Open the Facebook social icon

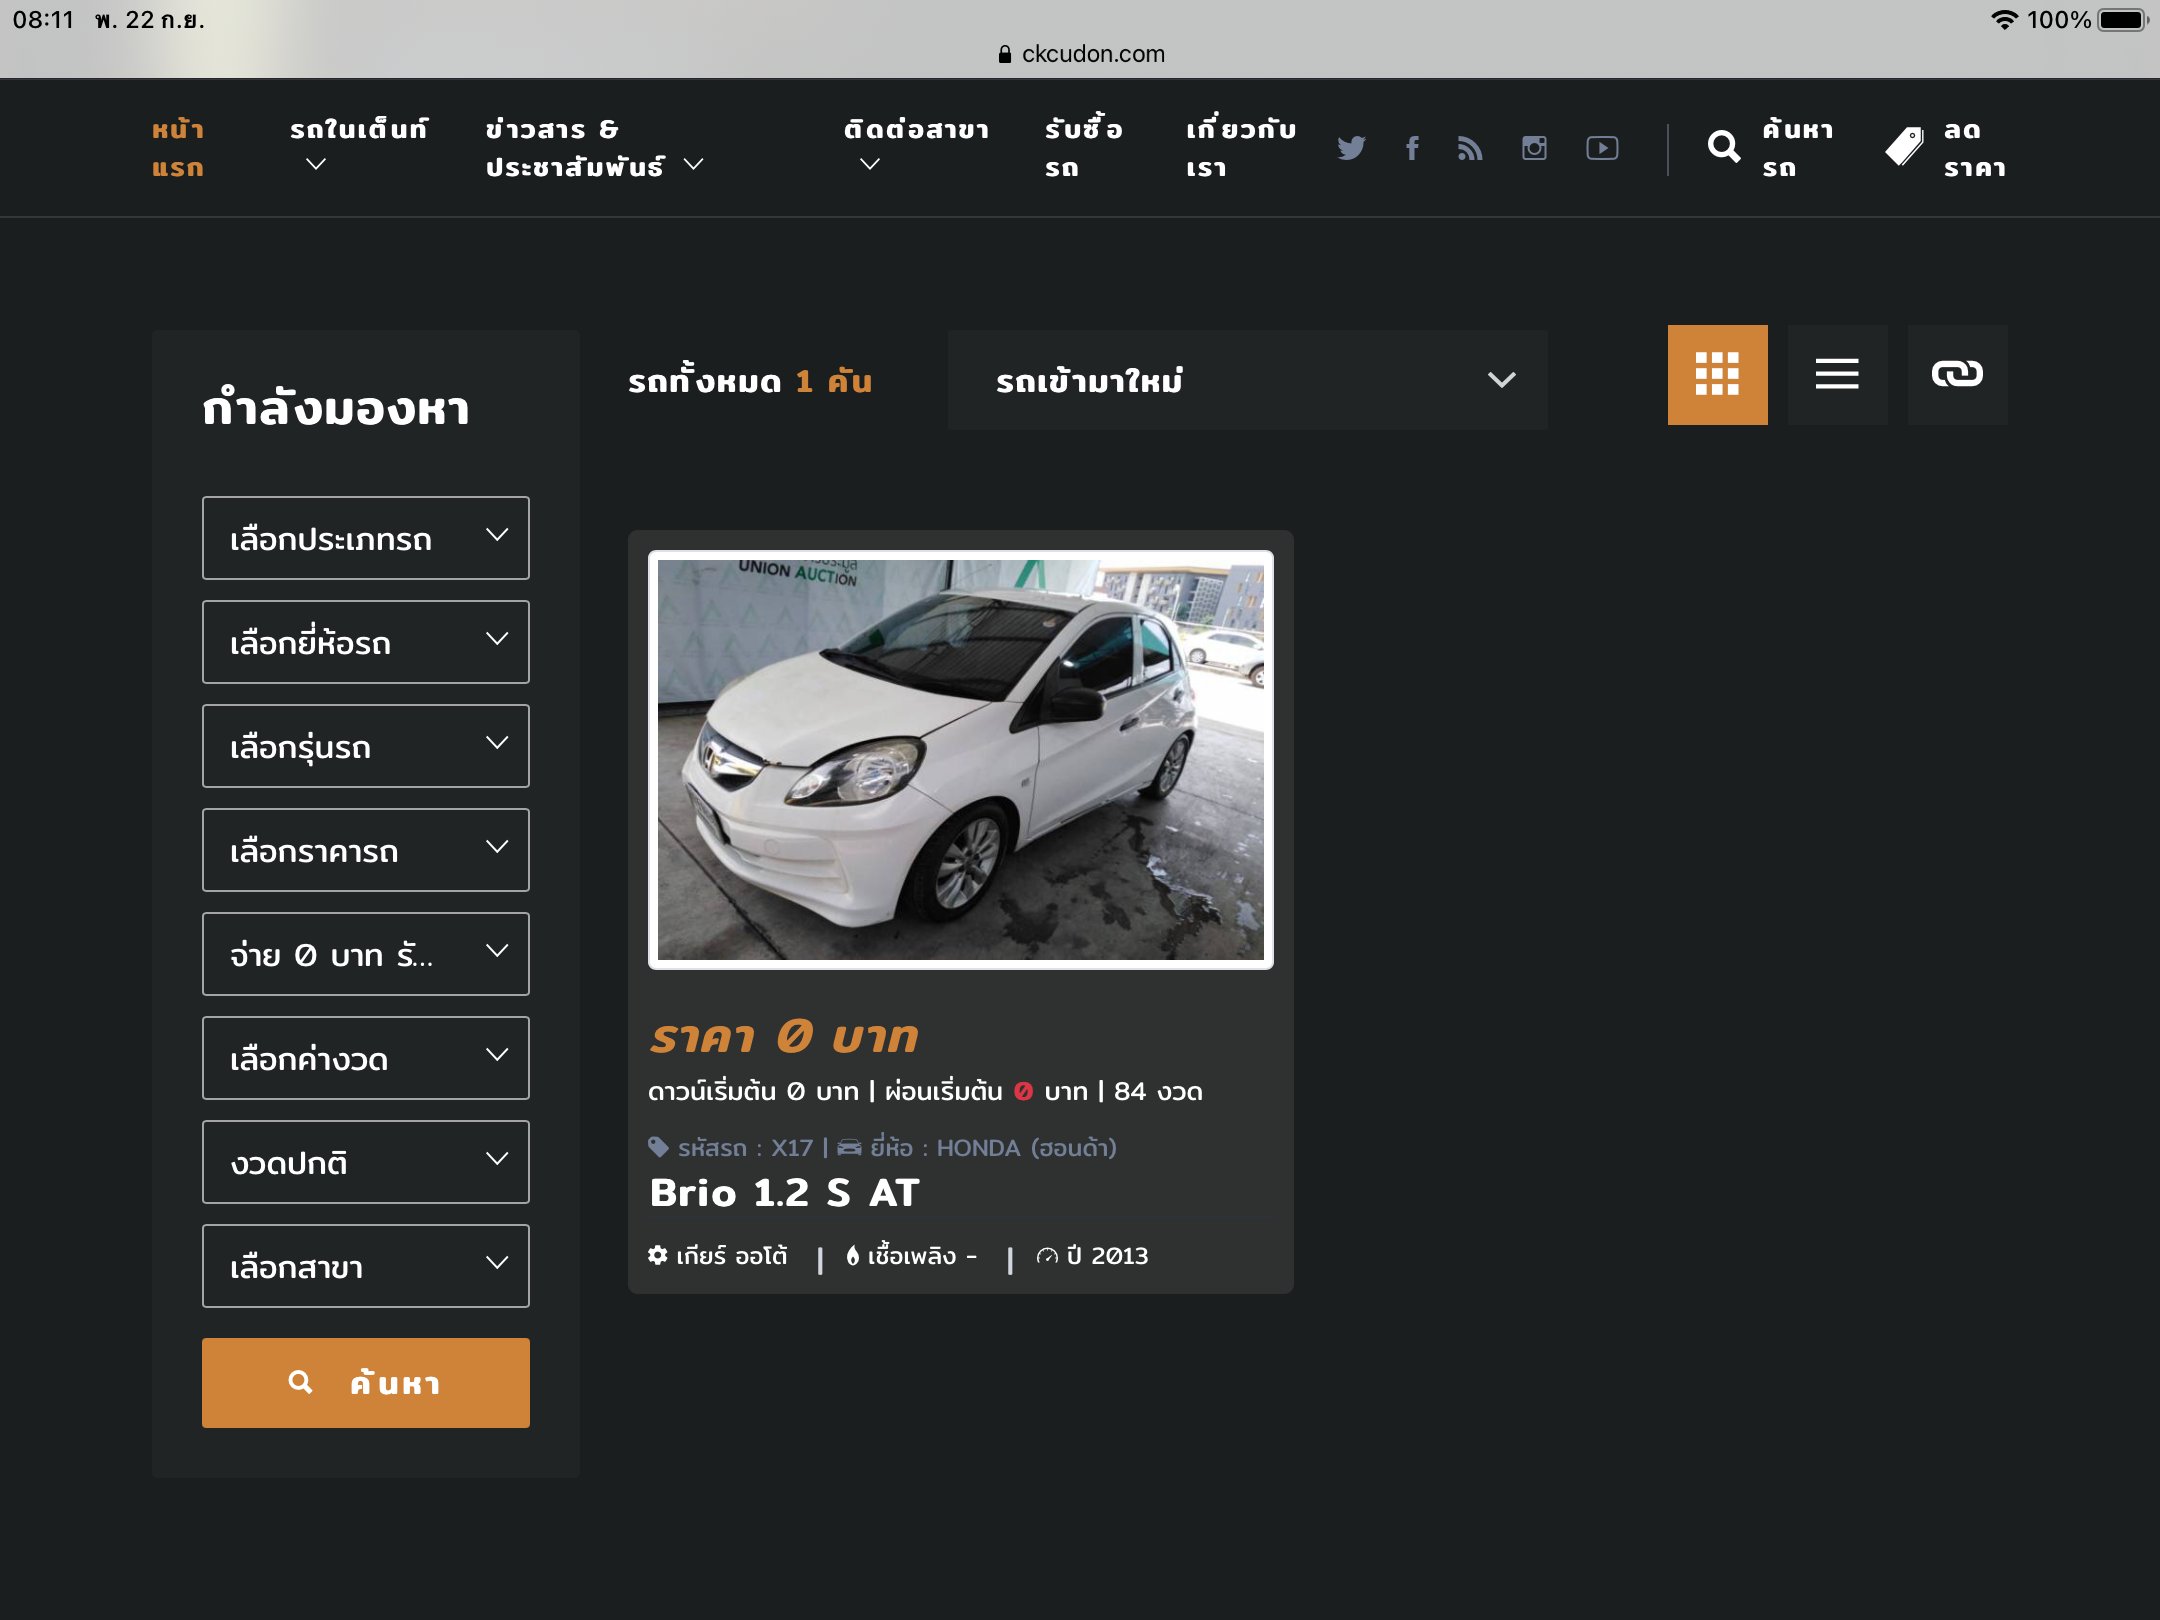click(x=1412, y=148)
